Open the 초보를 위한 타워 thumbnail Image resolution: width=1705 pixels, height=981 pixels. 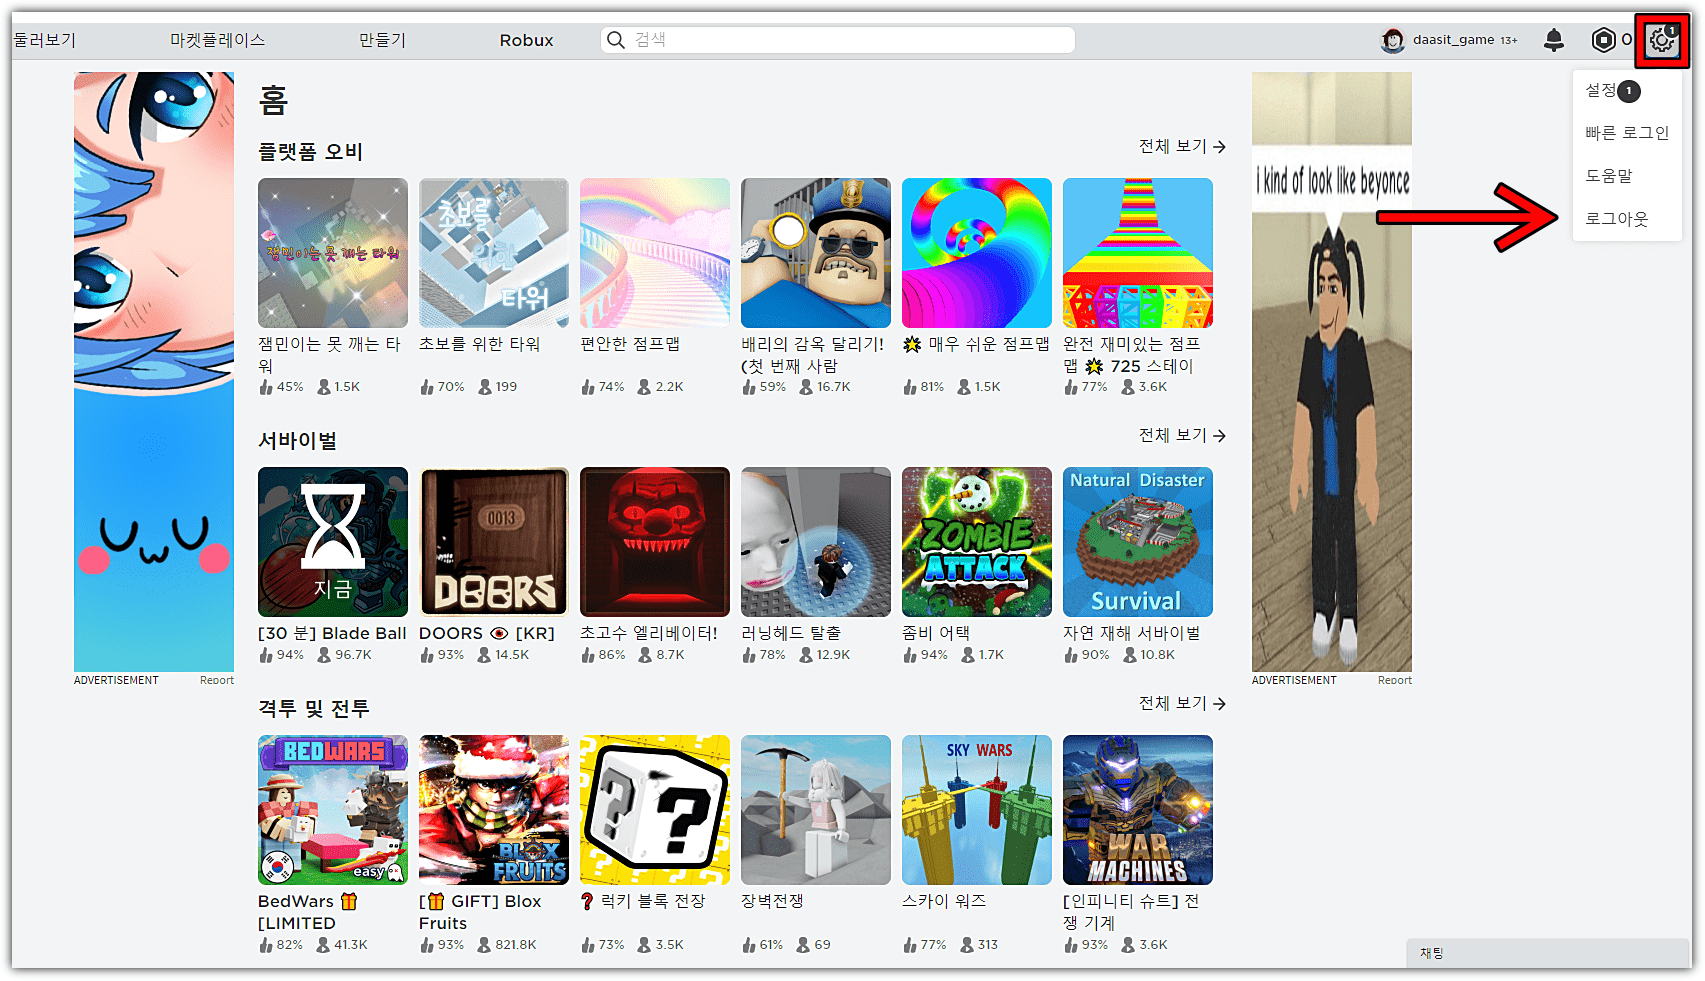pyautogui.click(x=494, y=253)
